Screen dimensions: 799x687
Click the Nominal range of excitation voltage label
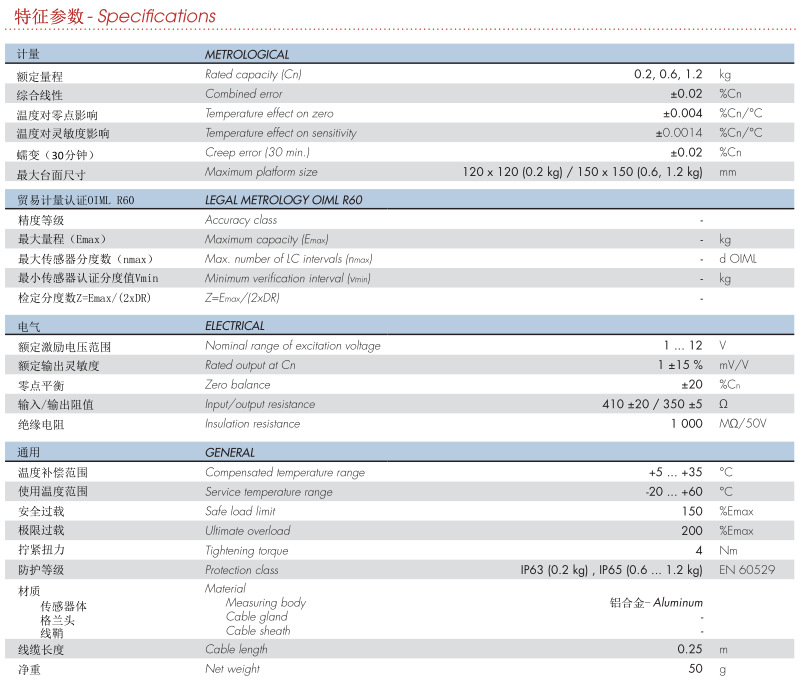pyautogui.click(x=293, y=346)
